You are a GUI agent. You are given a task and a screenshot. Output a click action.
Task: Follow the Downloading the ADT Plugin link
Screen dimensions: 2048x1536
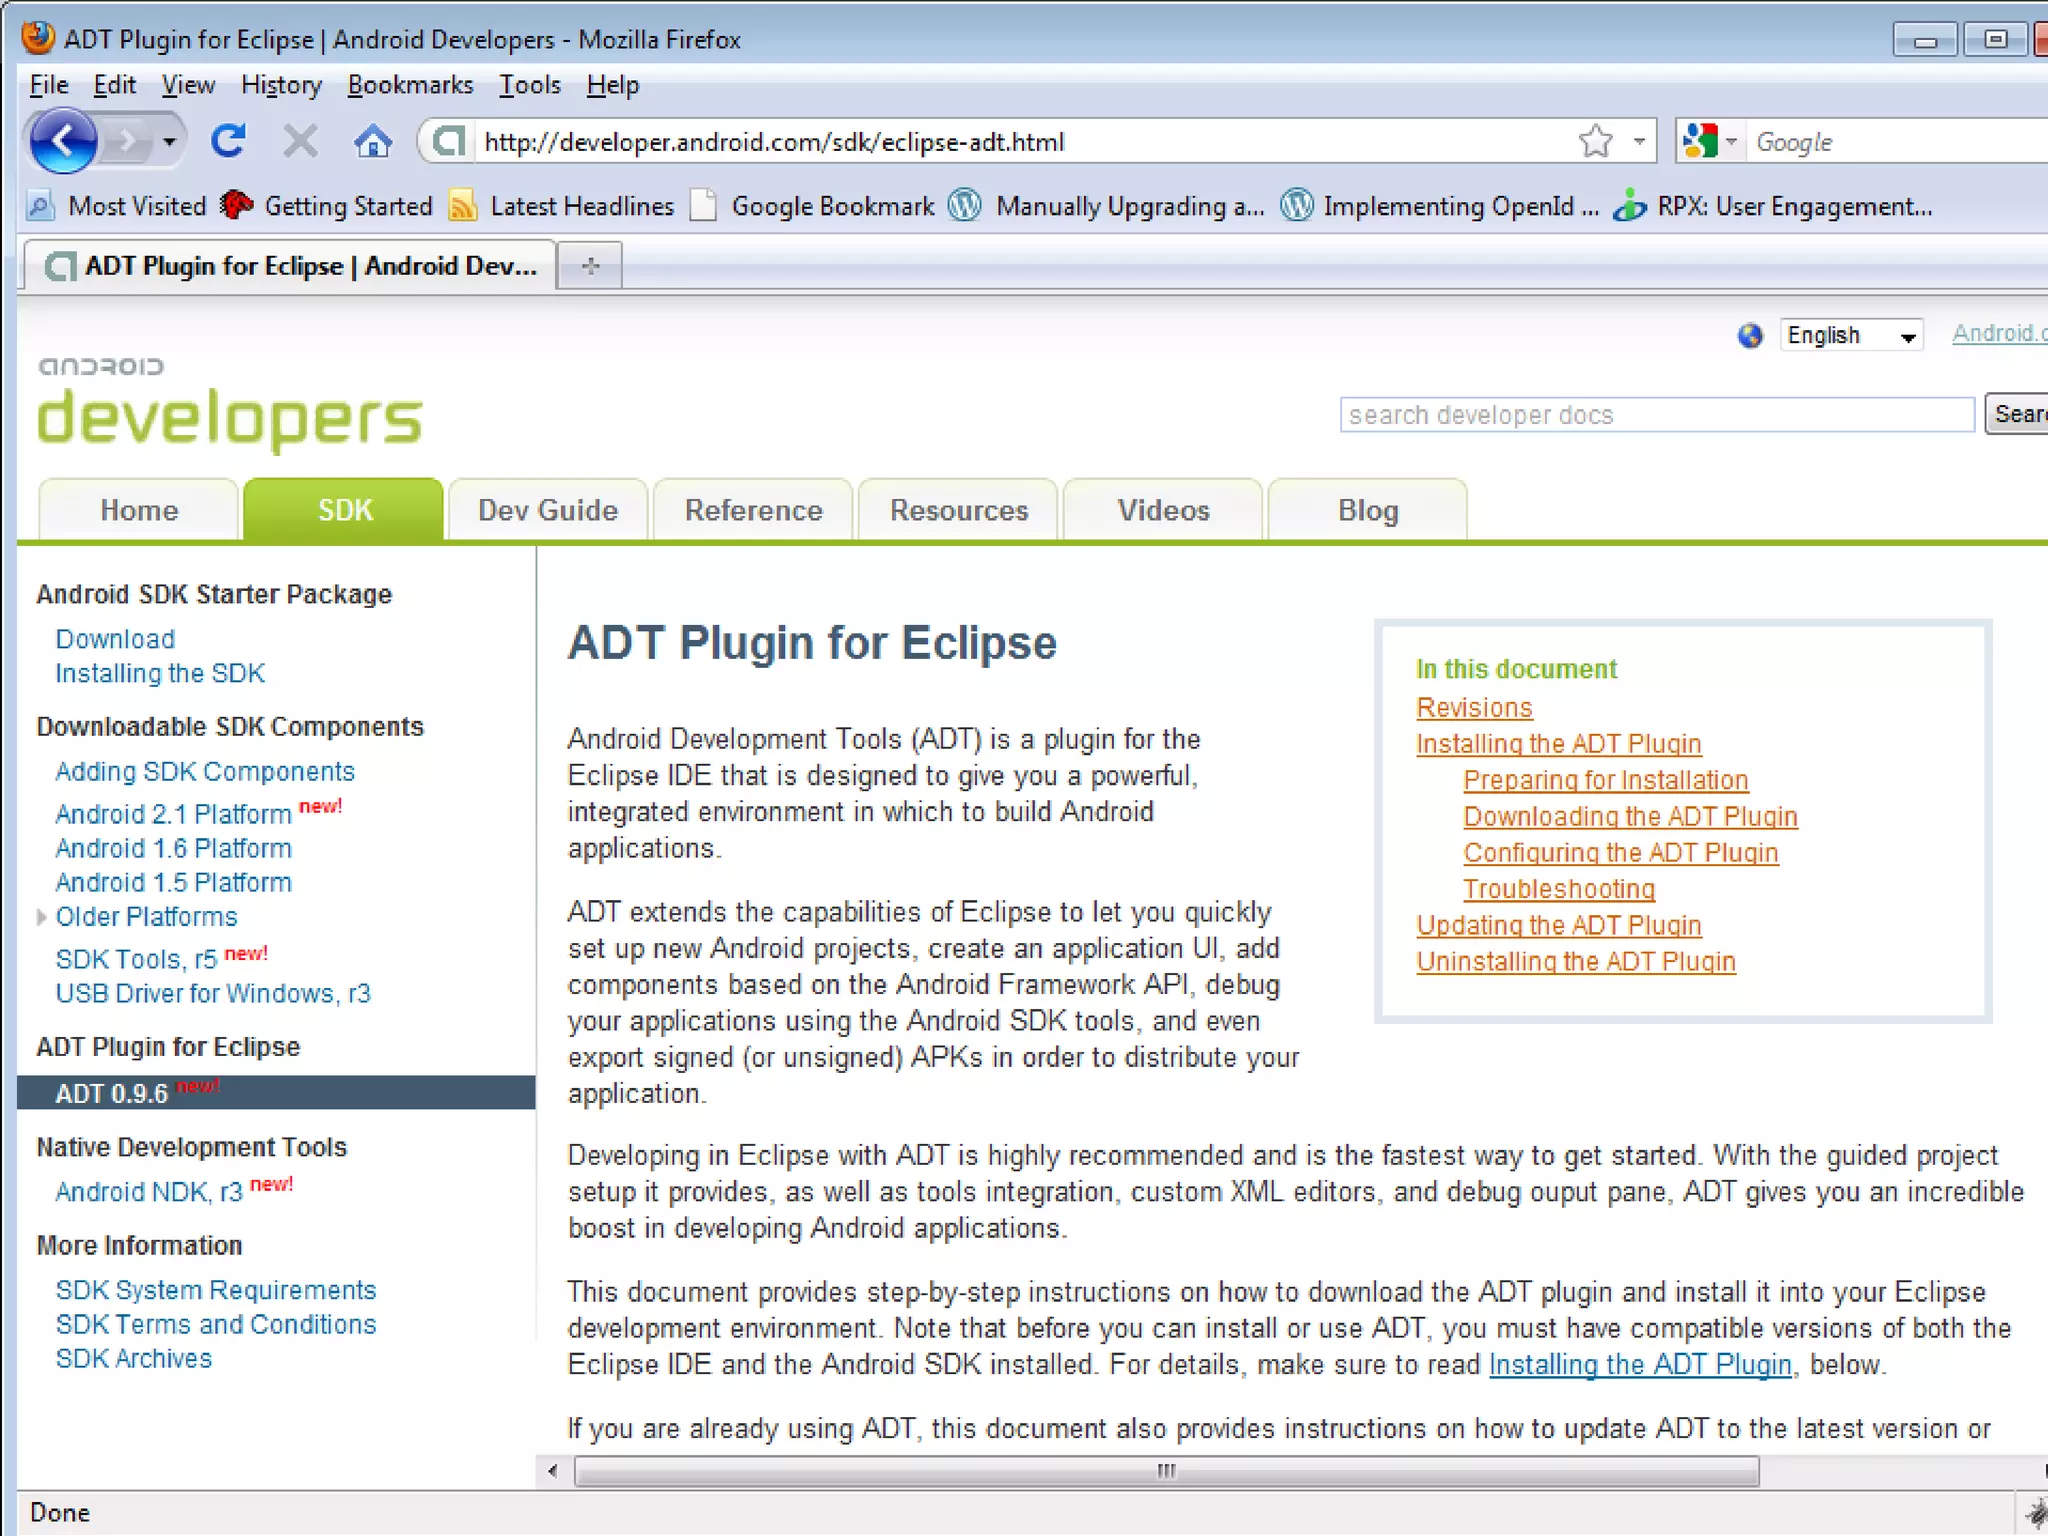pos(1630,816)
